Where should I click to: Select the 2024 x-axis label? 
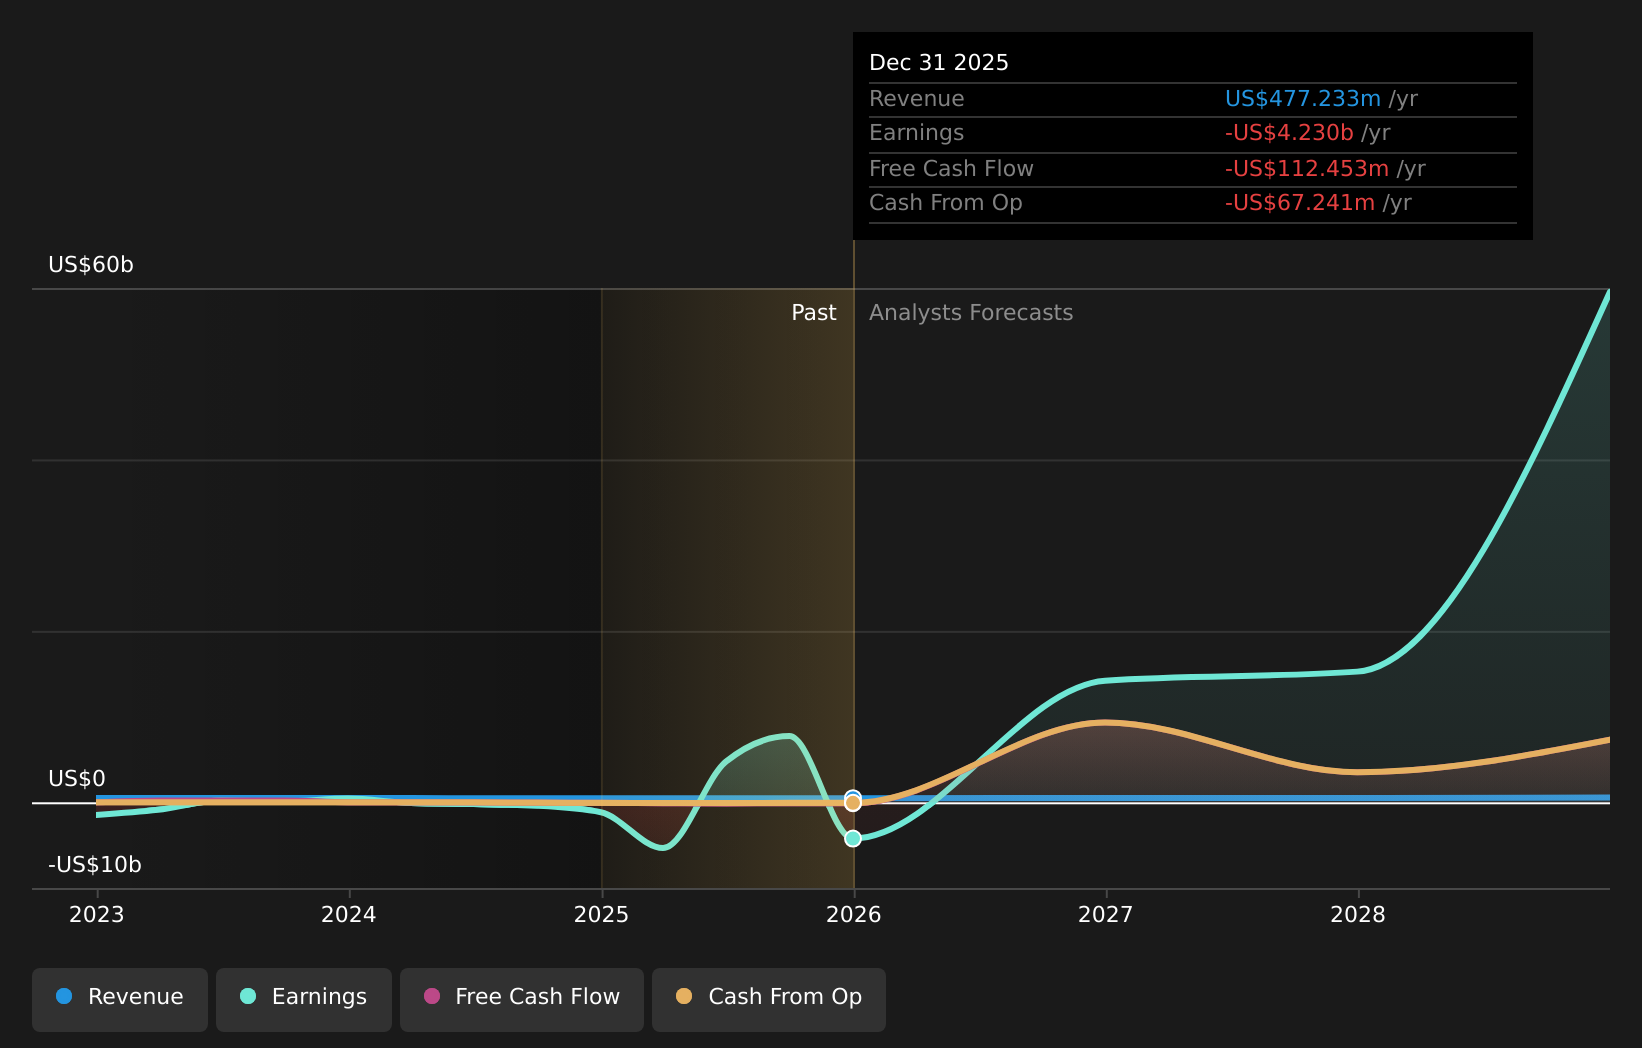(349, 915)
